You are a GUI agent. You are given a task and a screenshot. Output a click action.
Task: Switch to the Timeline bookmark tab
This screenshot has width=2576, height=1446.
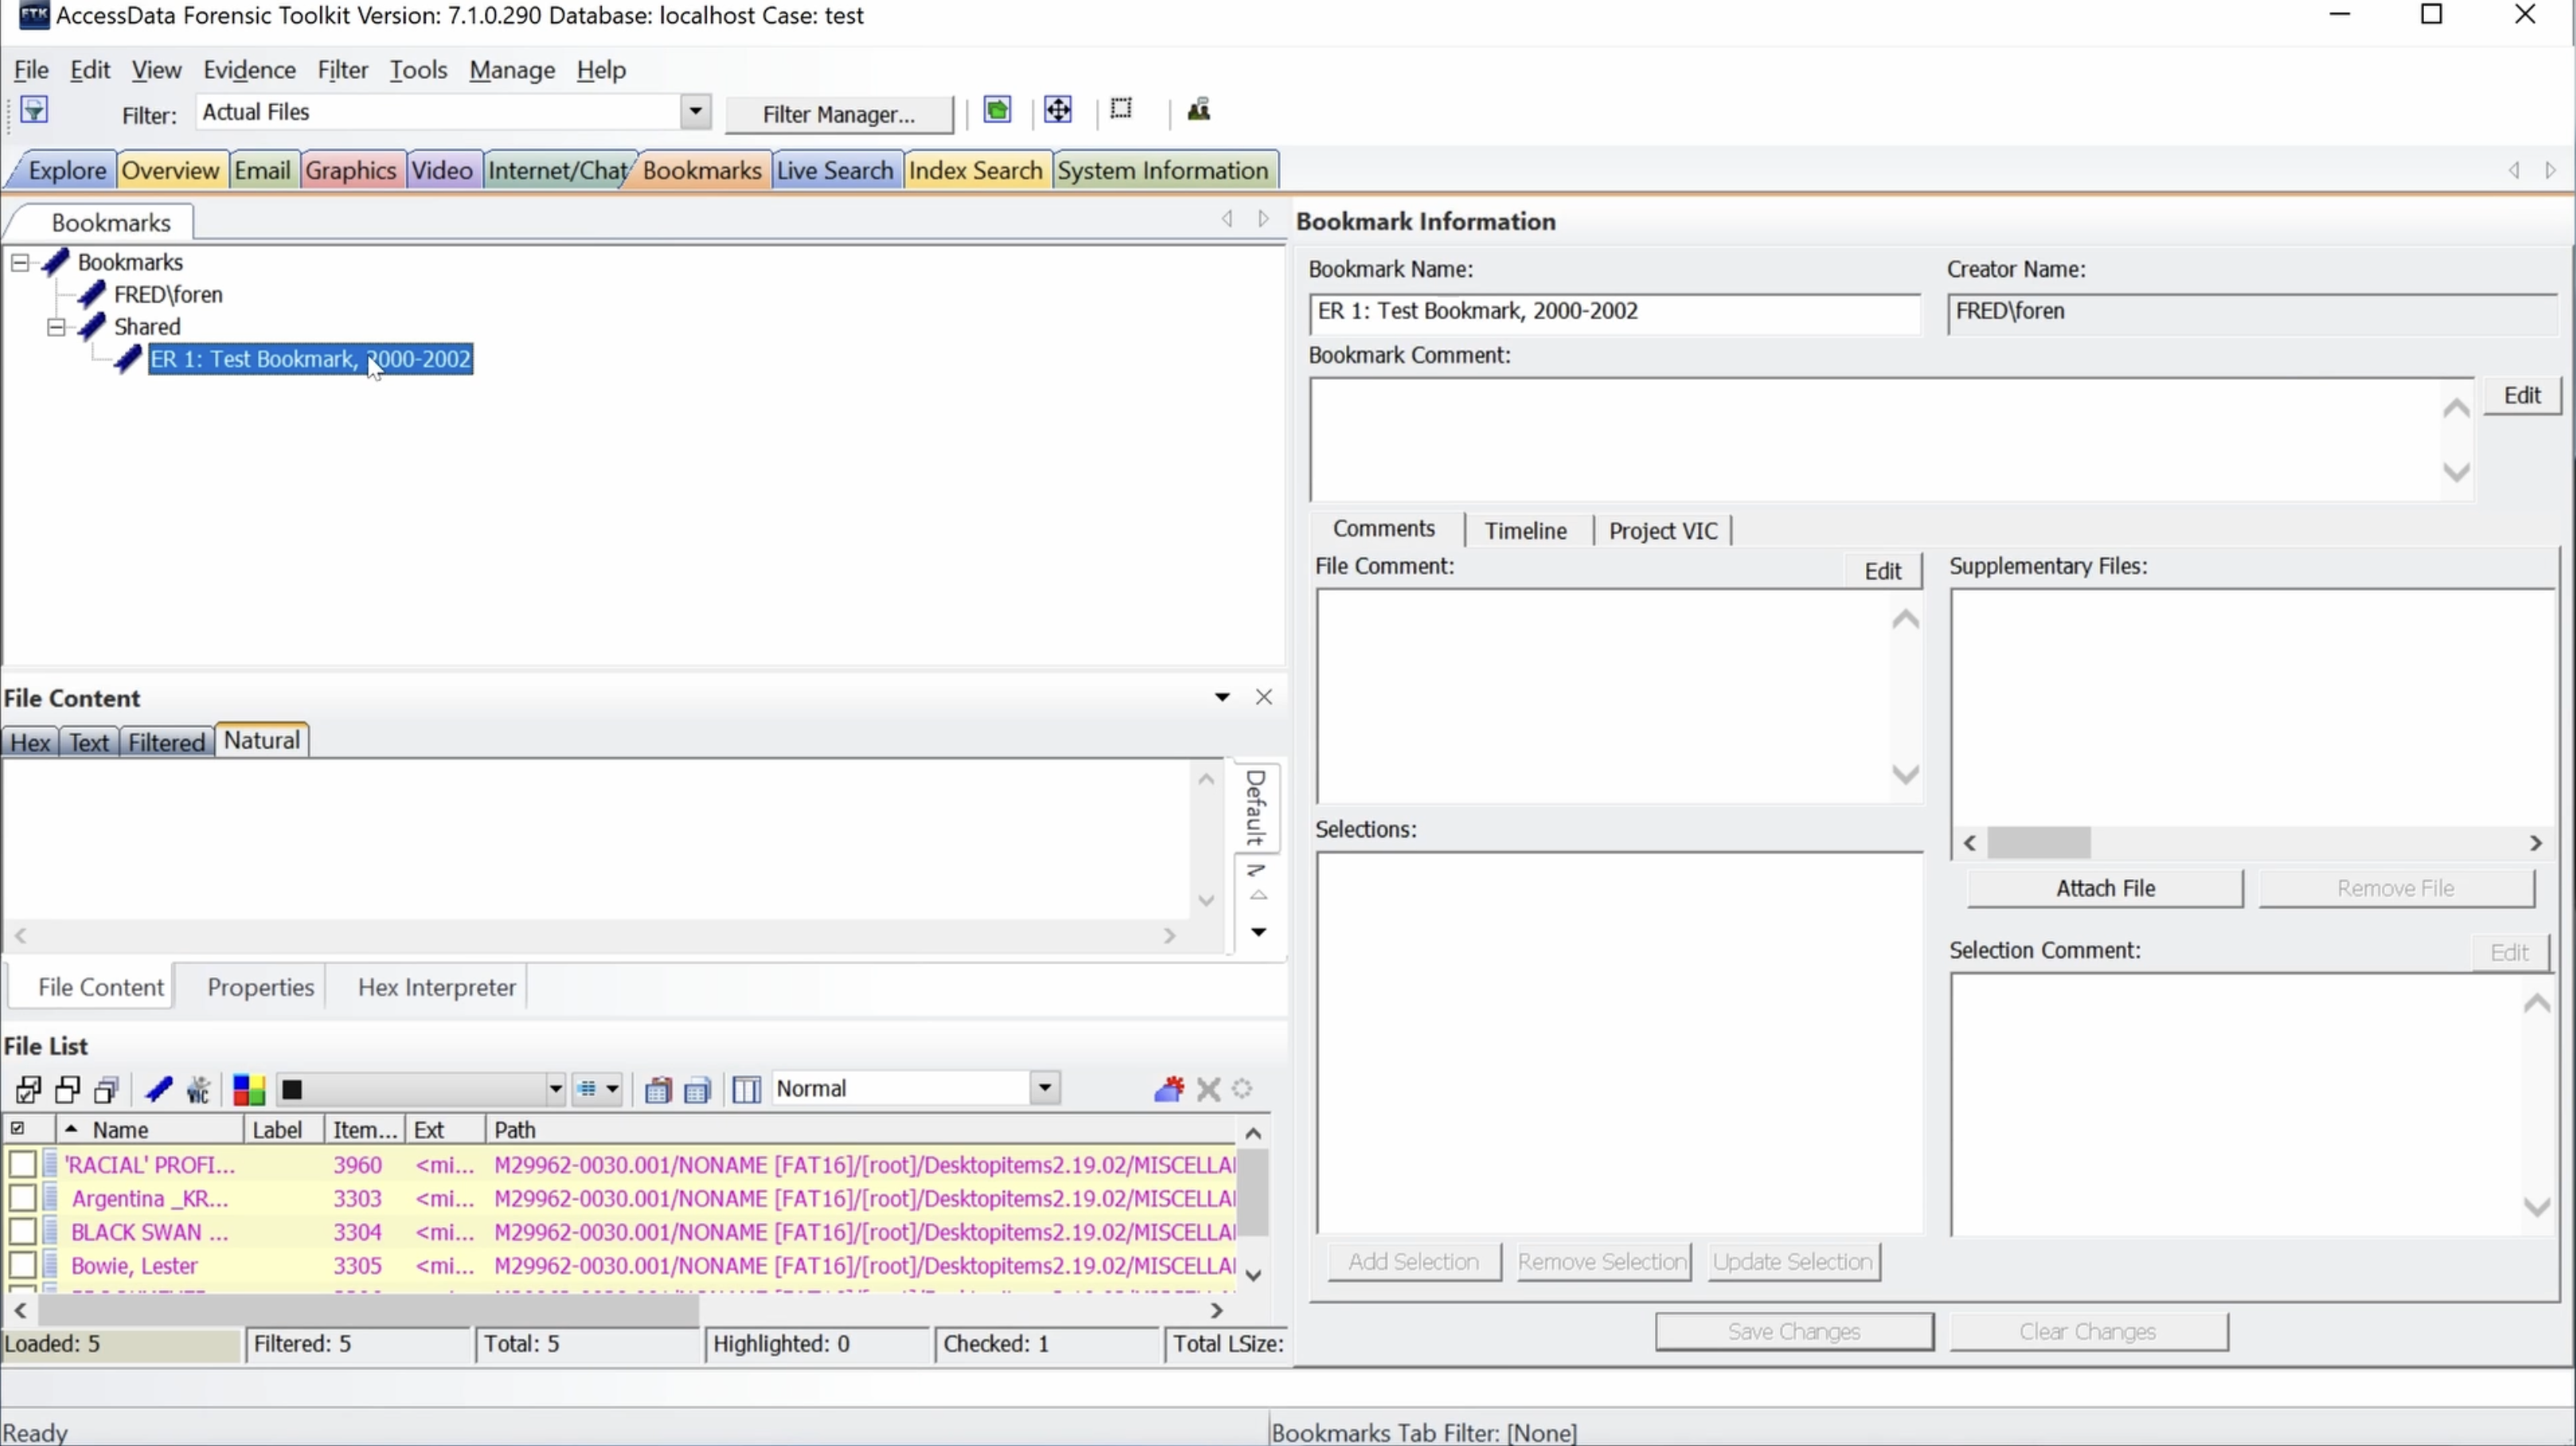[1525, 530]
